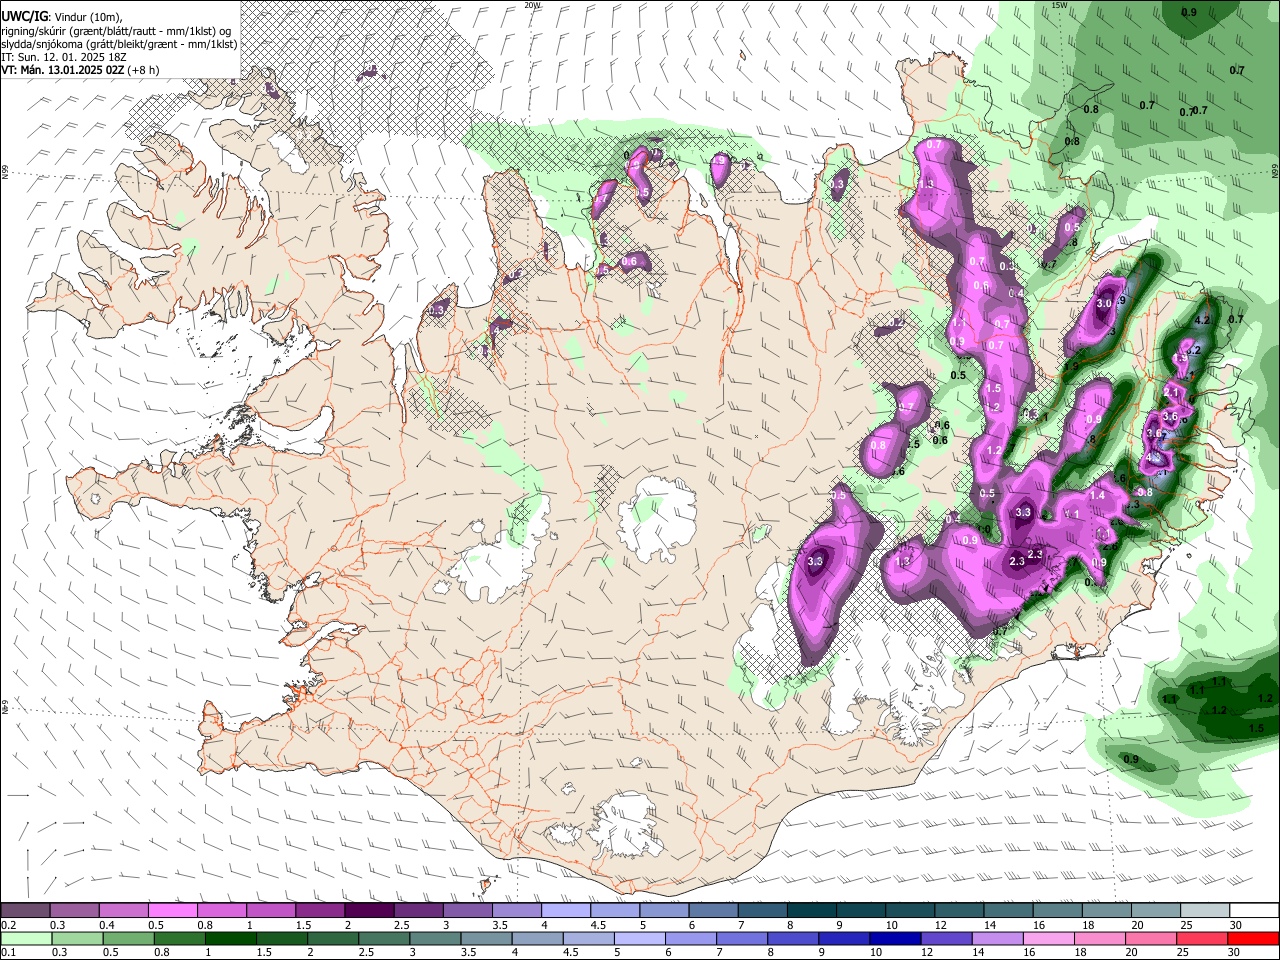Select the 1.4 precipitation value on the map
1280x960 pixels.
(x=1097, y=495)
